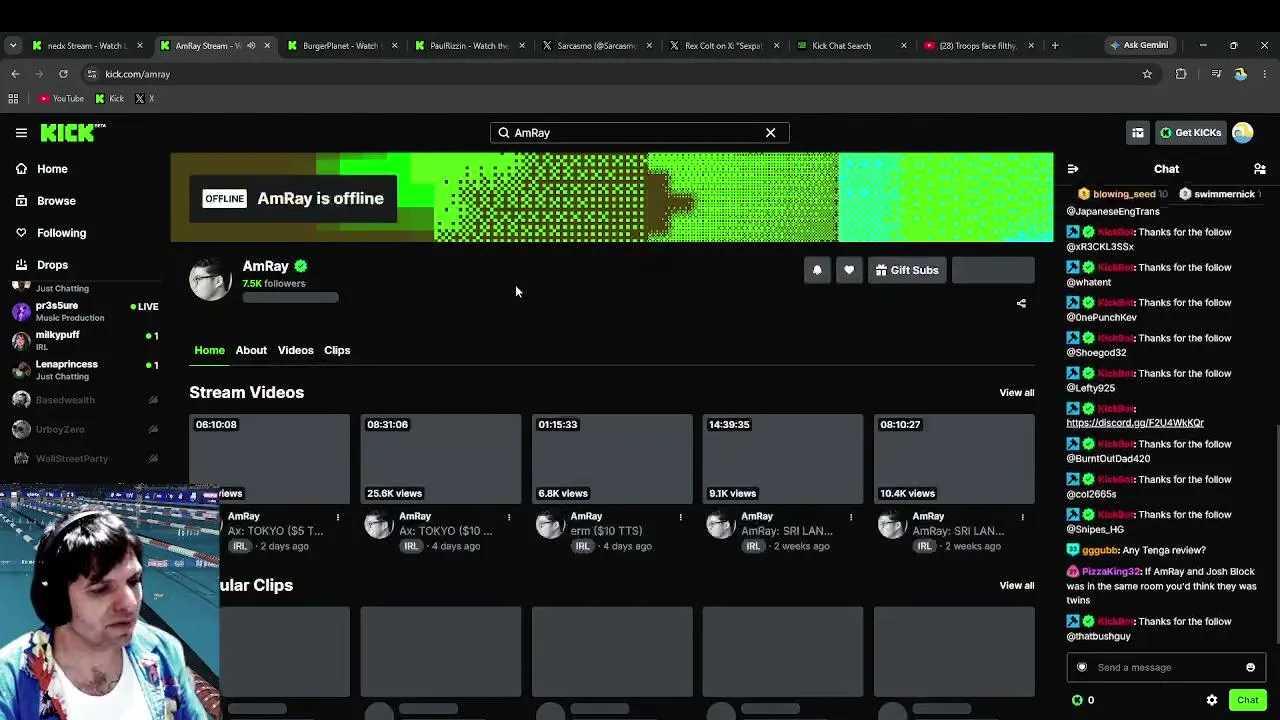The height and width of the screenshot is (720, 1280).
Task: Share the AmRay channel
Action: coord(1021,303)
